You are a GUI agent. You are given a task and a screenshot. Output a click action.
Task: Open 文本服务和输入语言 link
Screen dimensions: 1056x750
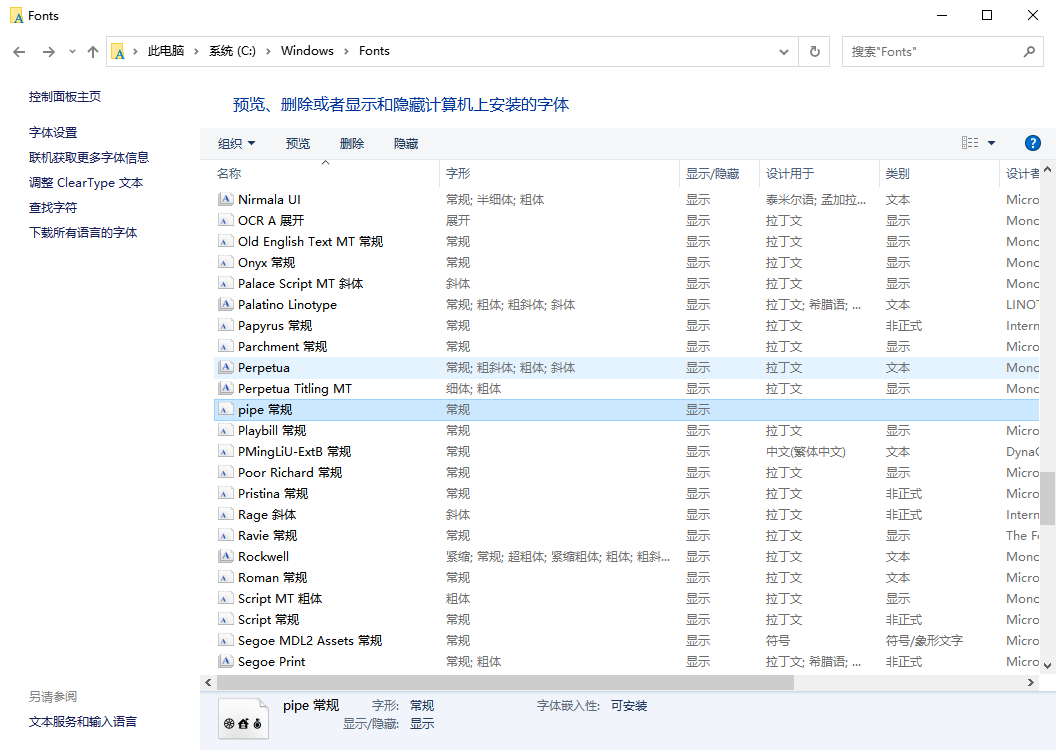coord(83,722)
